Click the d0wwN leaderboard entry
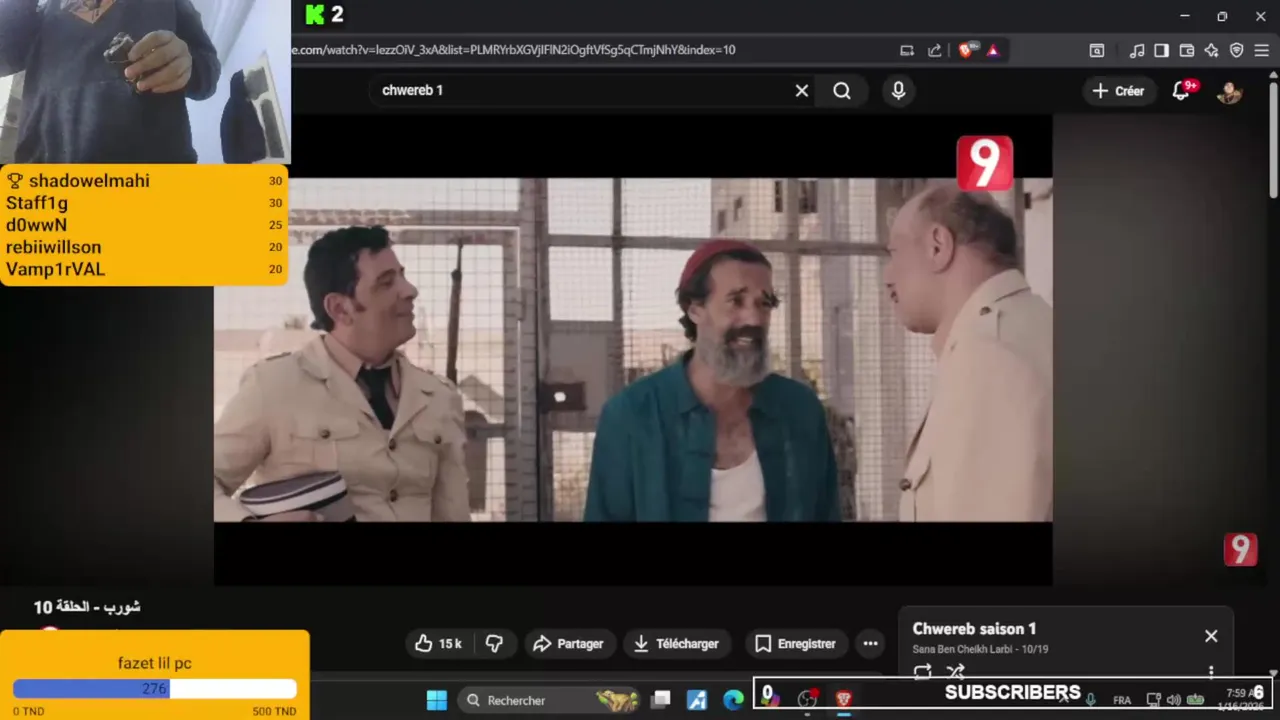The width and height of the screenshot is (1280, 720). coord(144,225)
